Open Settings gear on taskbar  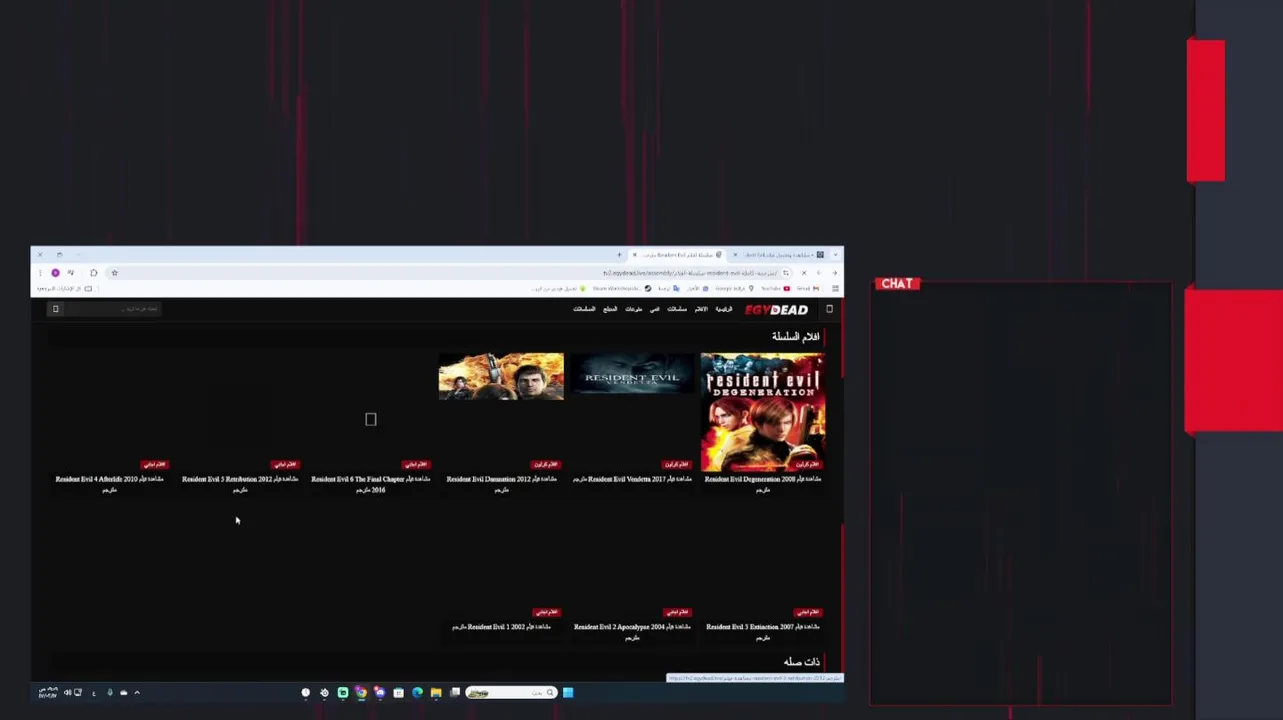click(324, 692)
